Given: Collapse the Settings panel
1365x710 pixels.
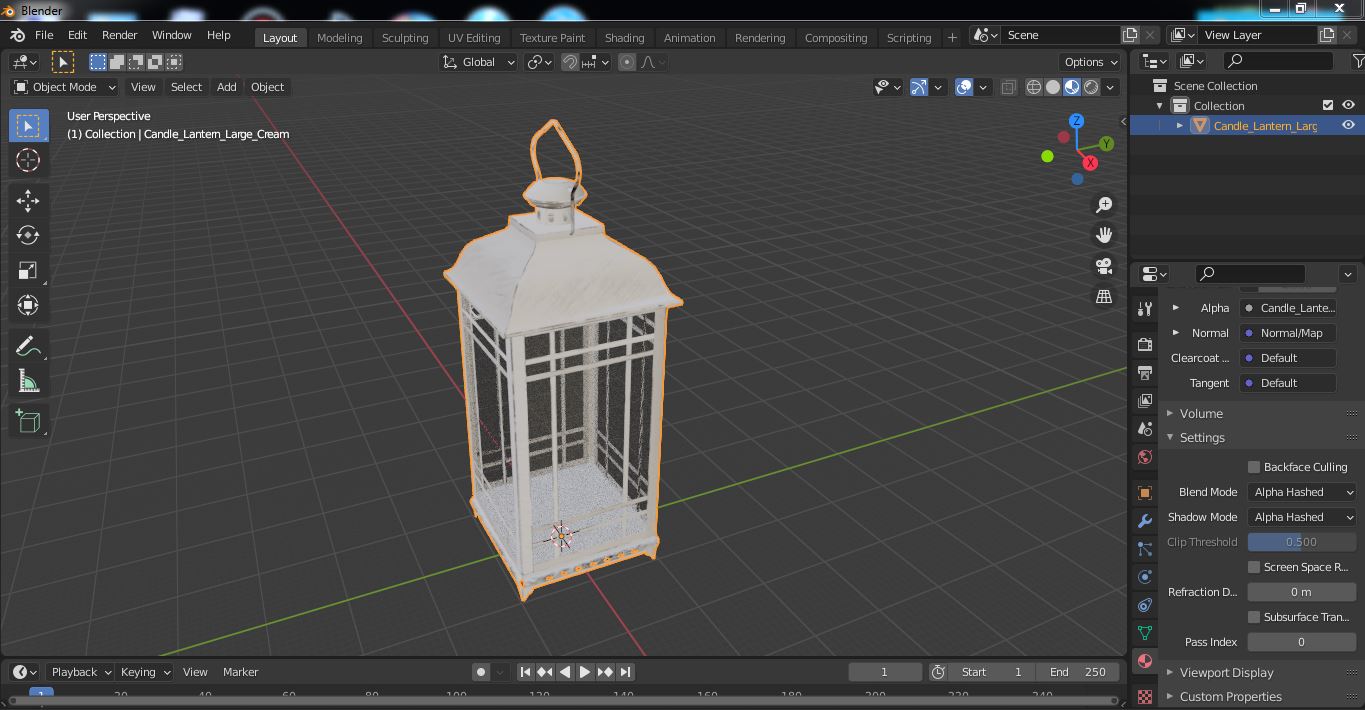Looking at the screenshot, I should [x=1202, y=437].
